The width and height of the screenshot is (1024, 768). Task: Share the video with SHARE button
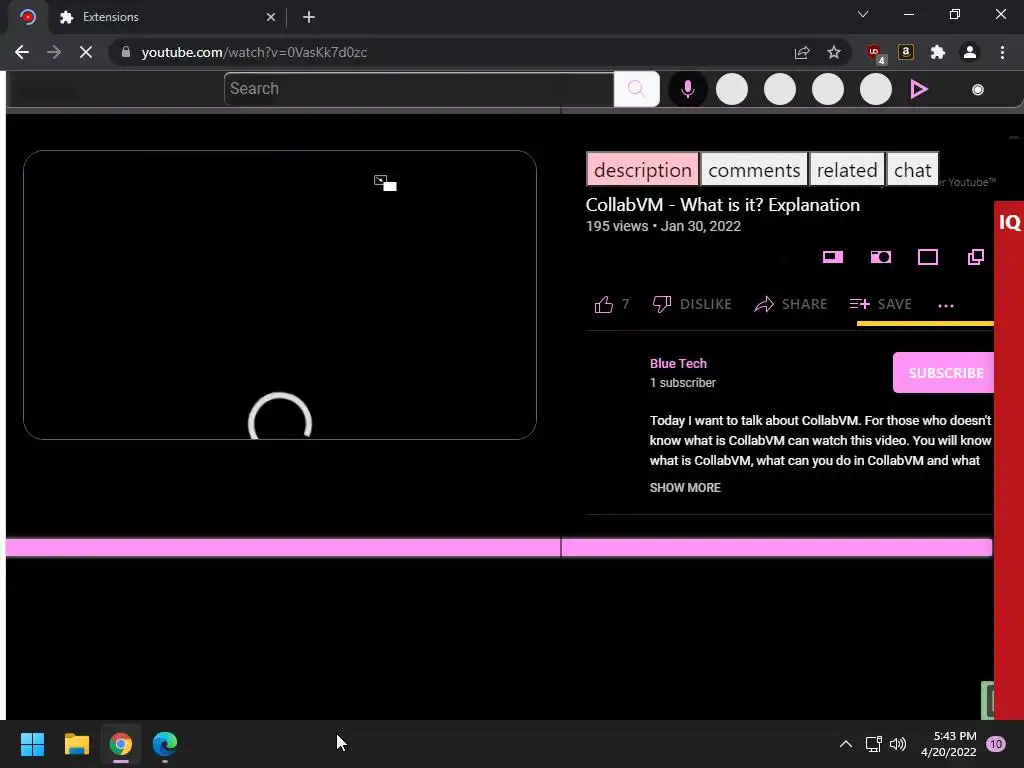[x=791, y=304]
